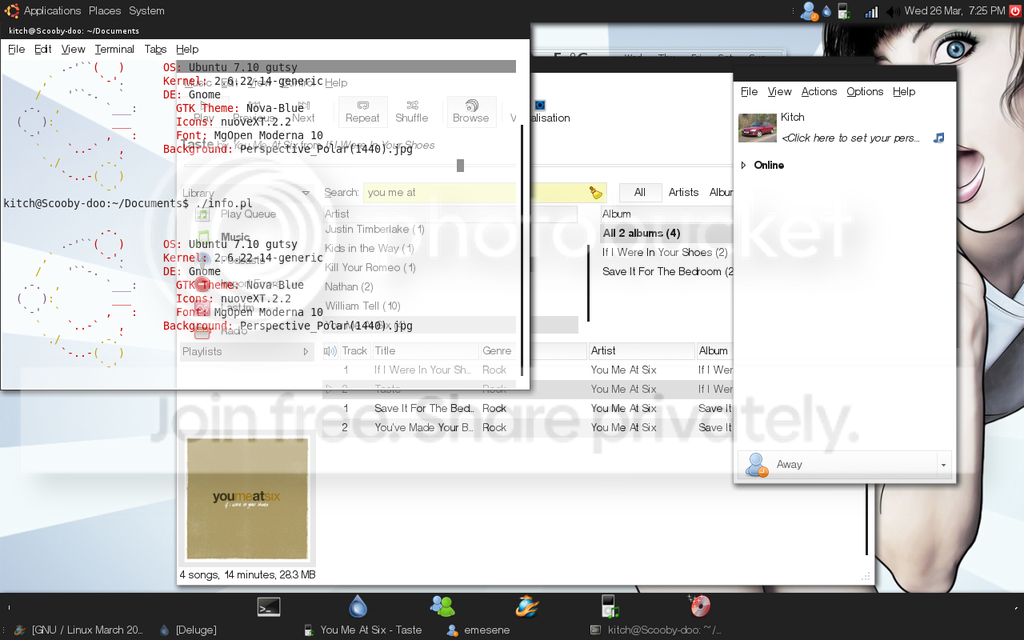This screenshot has width=1024, height=640.
Task: Open the System menu in top panel
Action: click(146, 10)
